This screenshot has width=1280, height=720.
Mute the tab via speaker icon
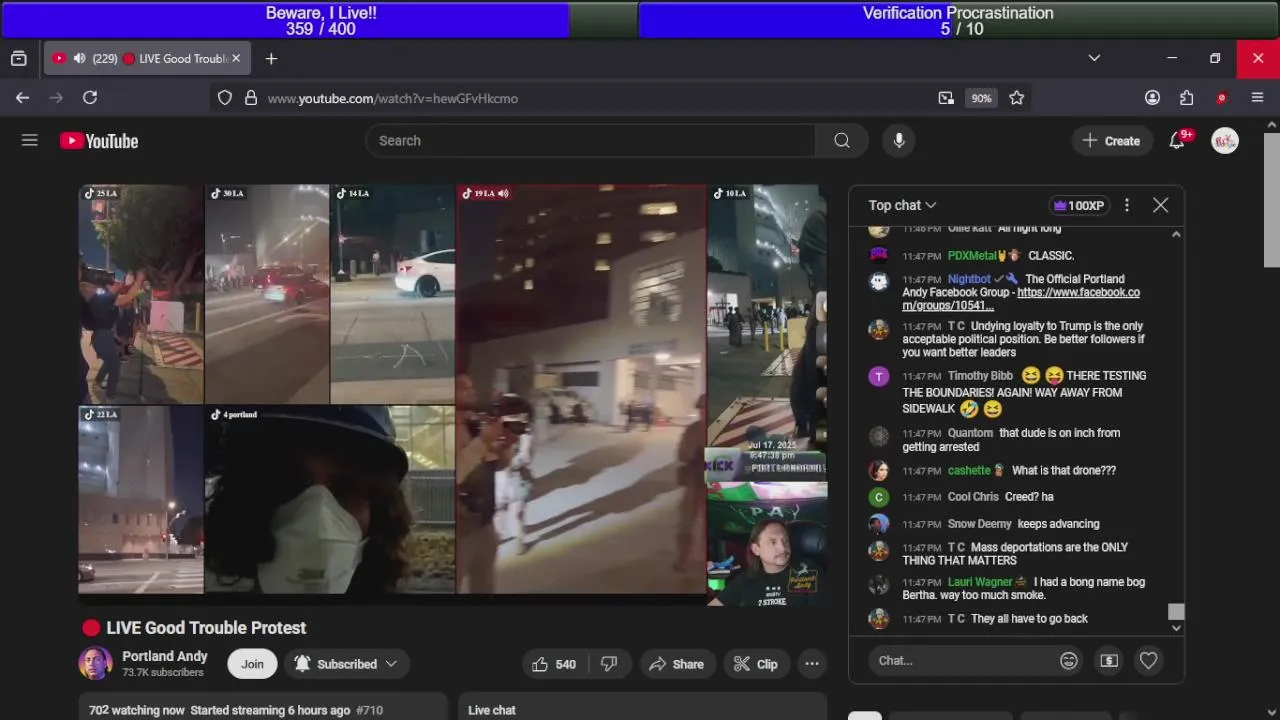tap(79, 59)
